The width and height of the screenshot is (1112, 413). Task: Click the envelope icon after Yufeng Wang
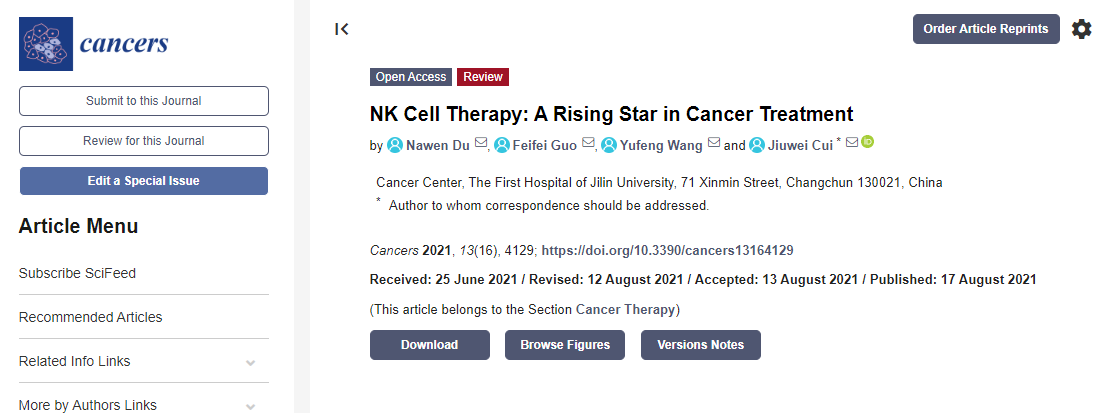point(714,144)
